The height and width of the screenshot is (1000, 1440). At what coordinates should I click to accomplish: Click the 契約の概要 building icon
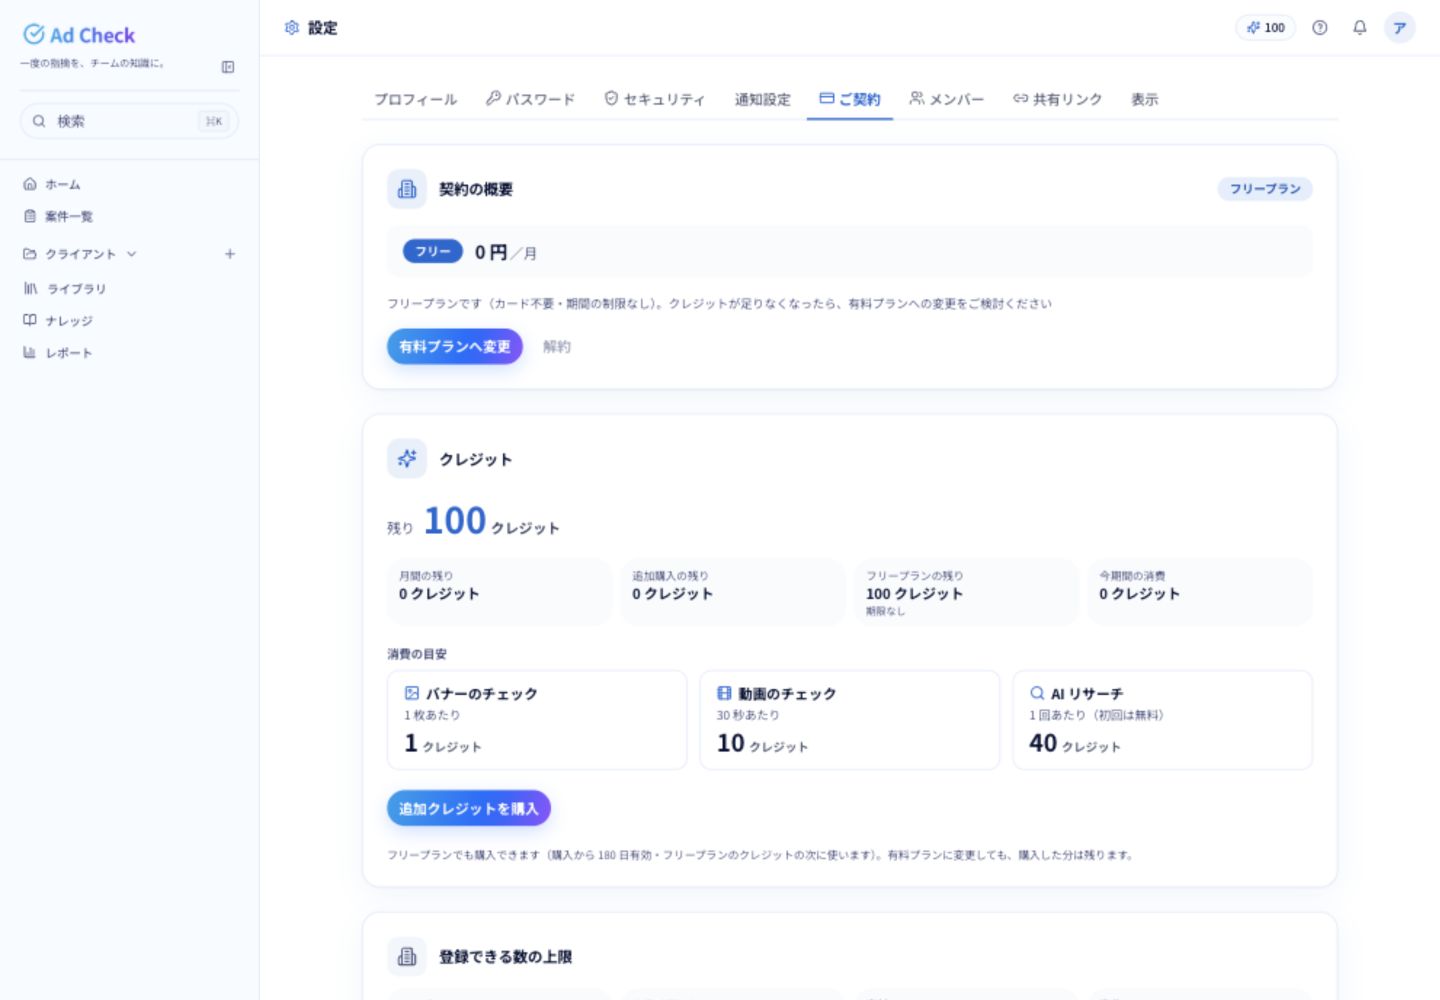point(407,189)
